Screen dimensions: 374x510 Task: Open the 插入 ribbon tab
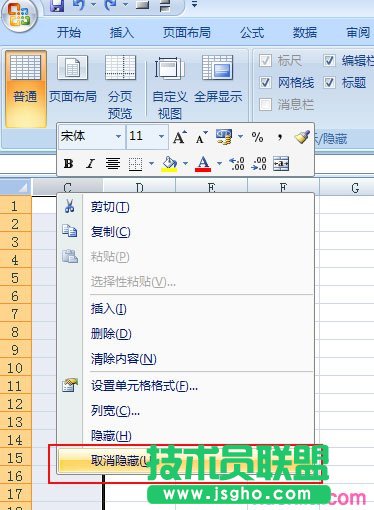click(x=122, y=32)
